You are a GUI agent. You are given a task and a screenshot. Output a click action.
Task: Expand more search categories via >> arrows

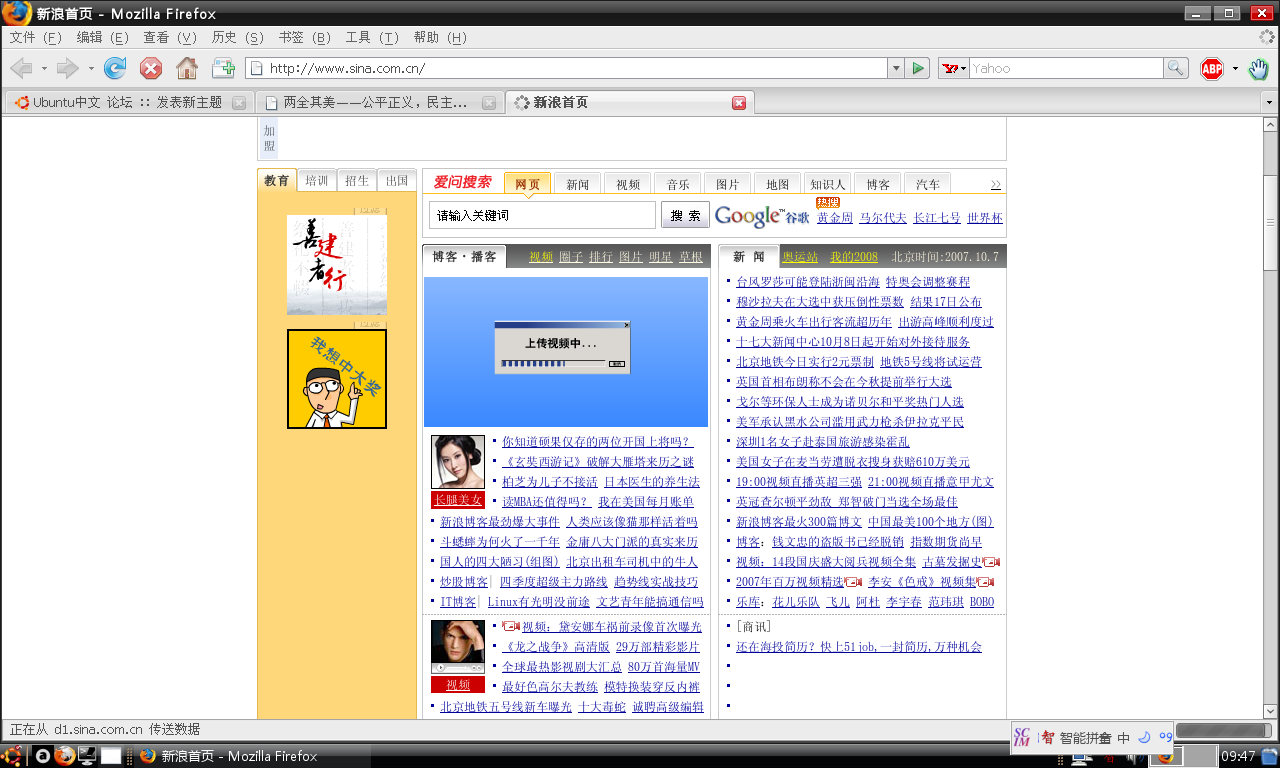point(996,184)
